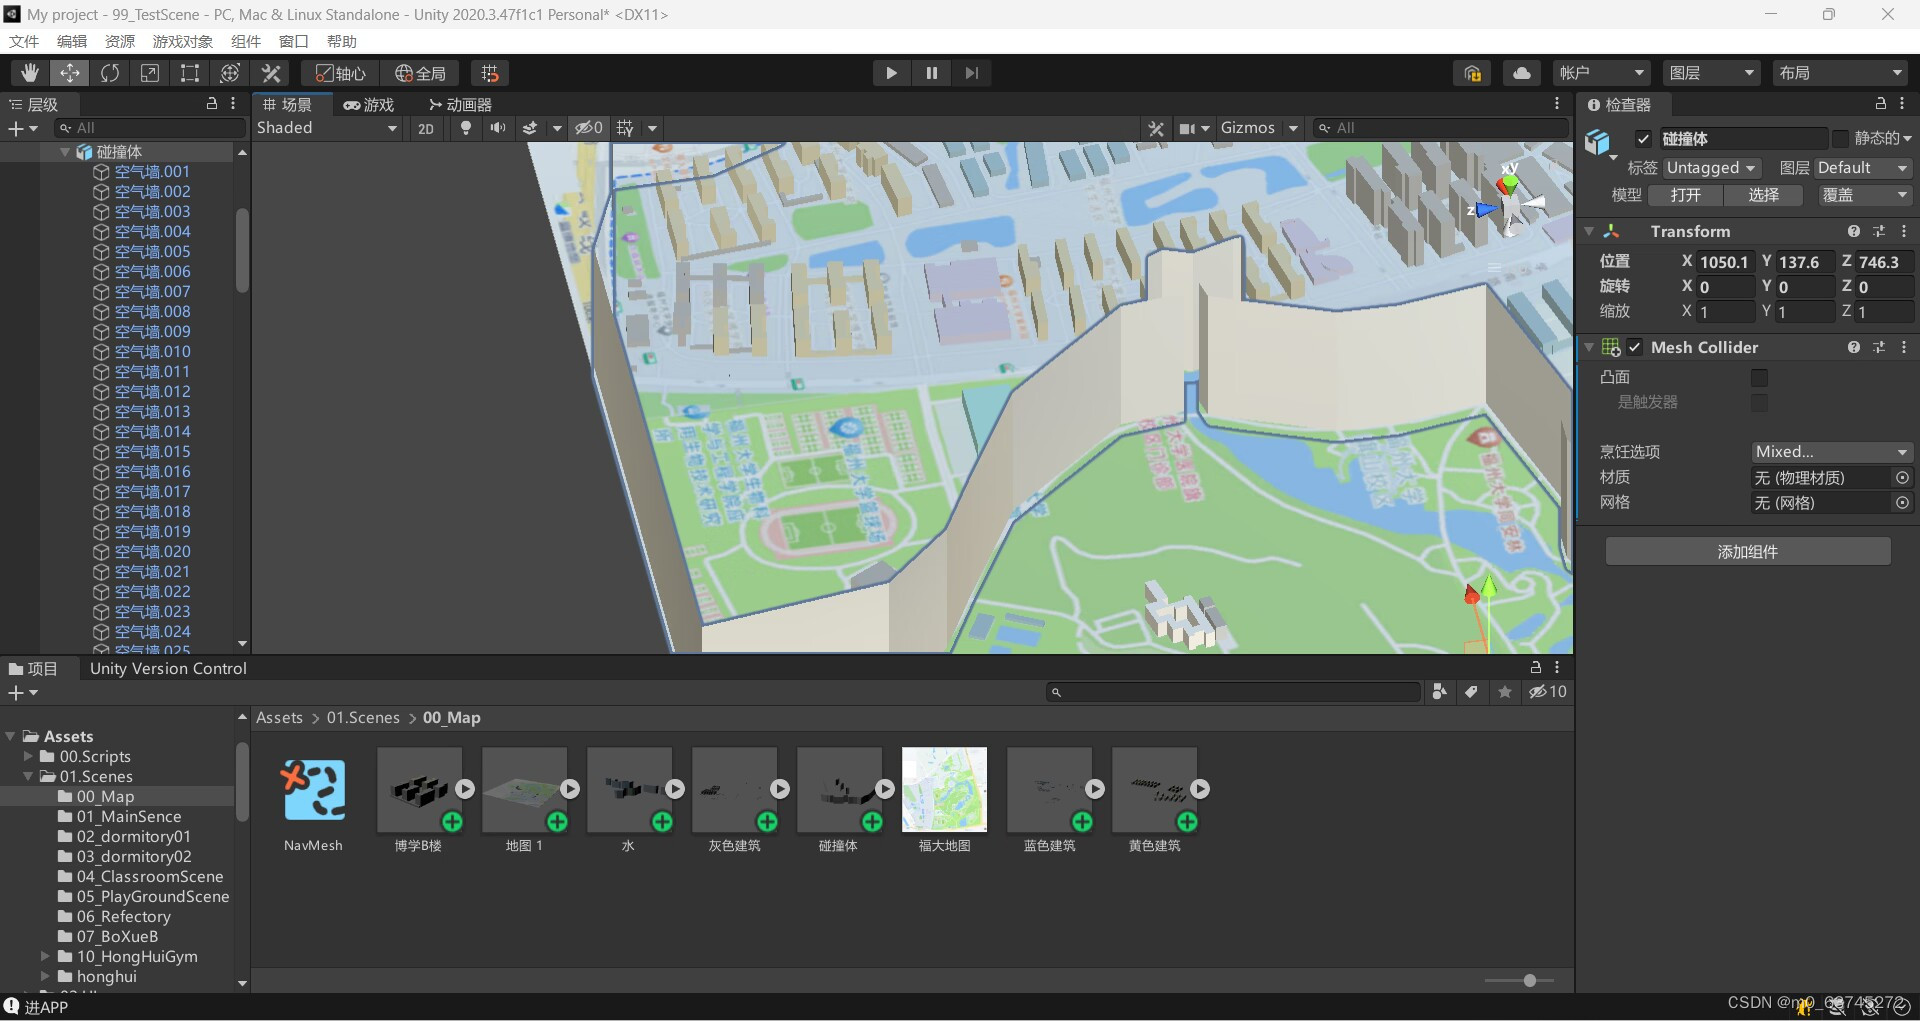Select the Hand tool in toolbar
This screenshot has width=1920, height=1021.
[x=30, y=73]
